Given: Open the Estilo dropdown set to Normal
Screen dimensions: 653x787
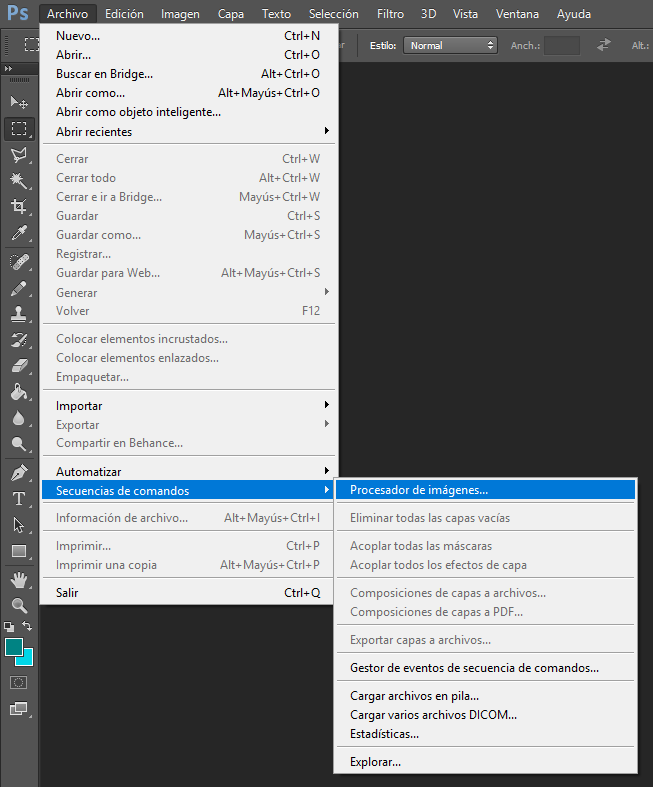Looking at the screenshot, I should point(449,45).
